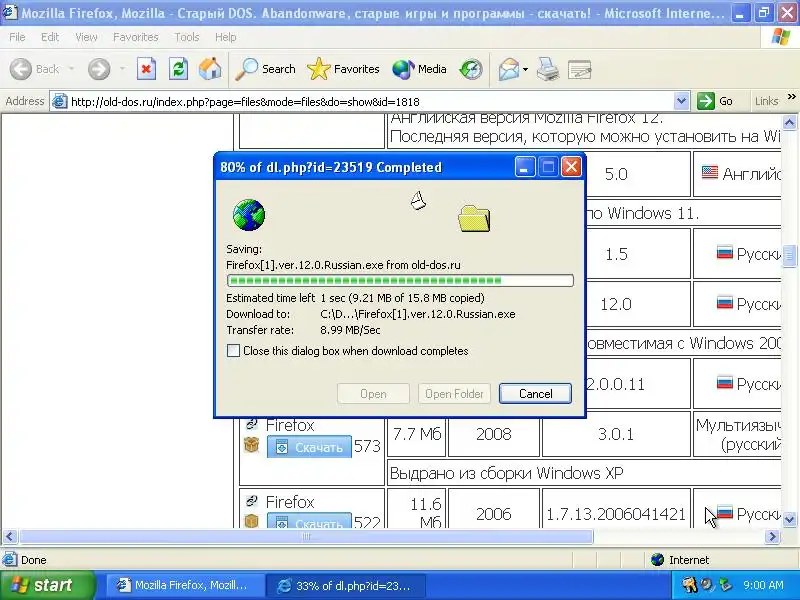Image resolution: width=800 pixels, height=600 pixels.
Task: Click the globe icon in download dialog
Action: (249, 215)
